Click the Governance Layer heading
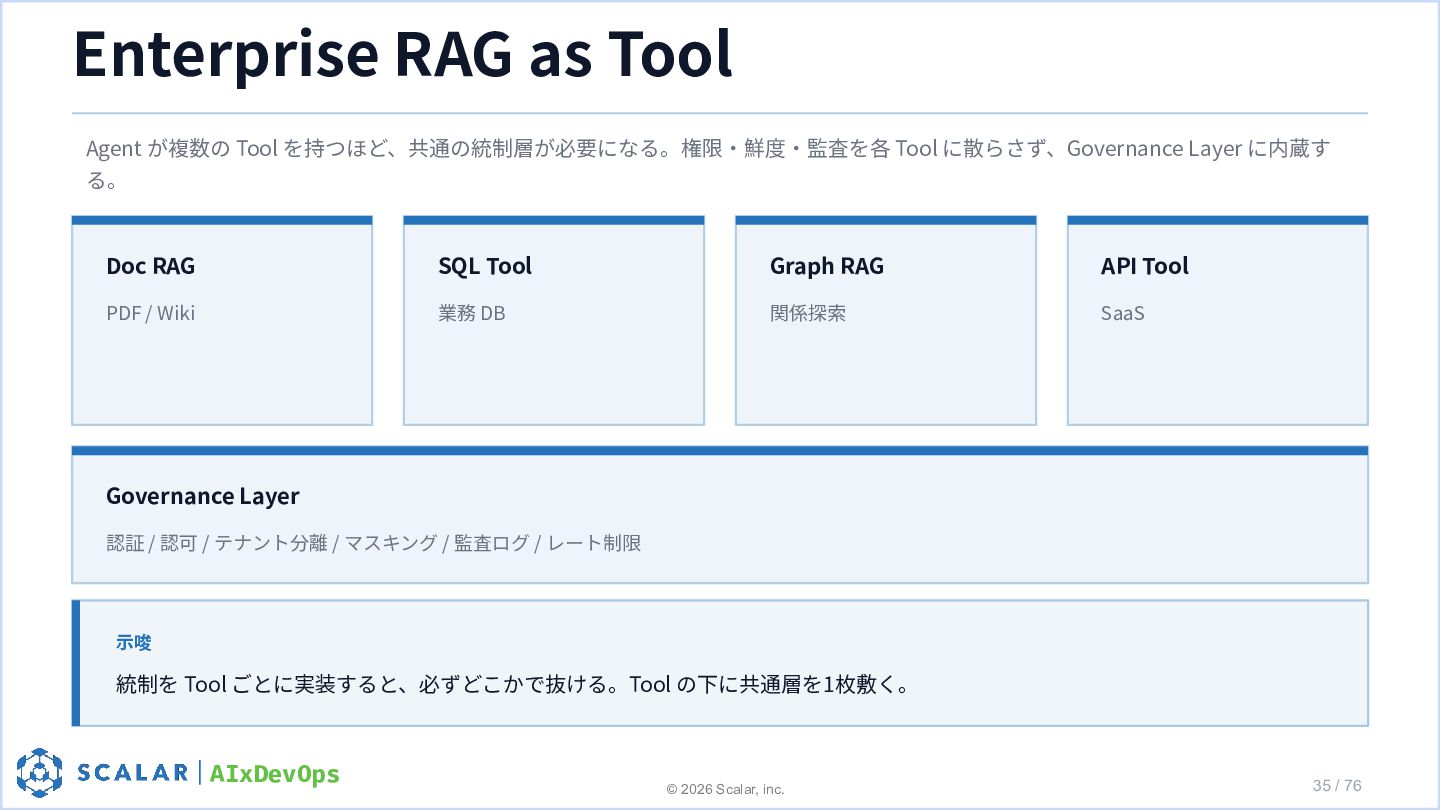 [203, 496]
